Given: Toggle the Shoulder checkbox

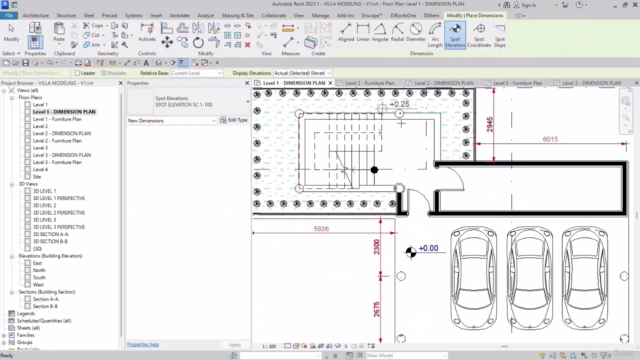Looking at the screenshot, I should pyautogui.click(x=104, y=73).
